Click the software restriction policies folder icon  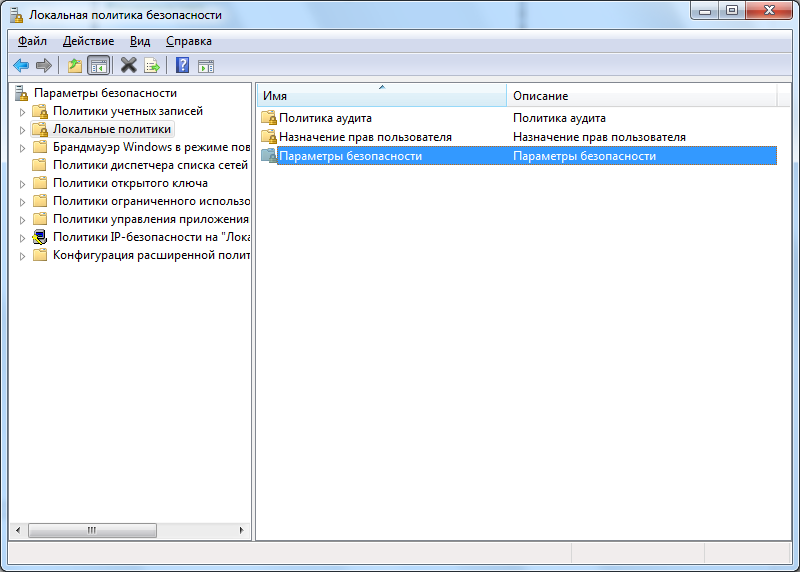pos(40,201)
